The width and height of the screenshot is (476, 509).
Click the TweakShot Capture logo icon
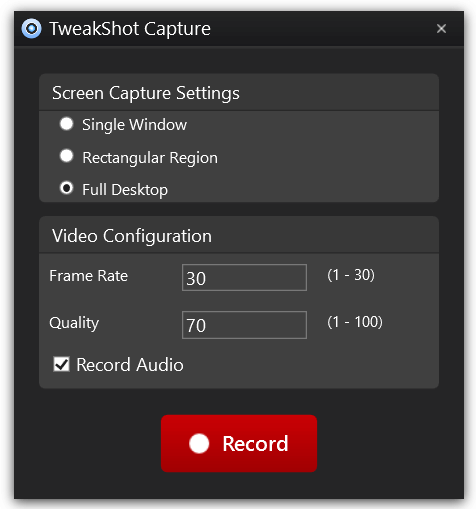coord(32,29)
